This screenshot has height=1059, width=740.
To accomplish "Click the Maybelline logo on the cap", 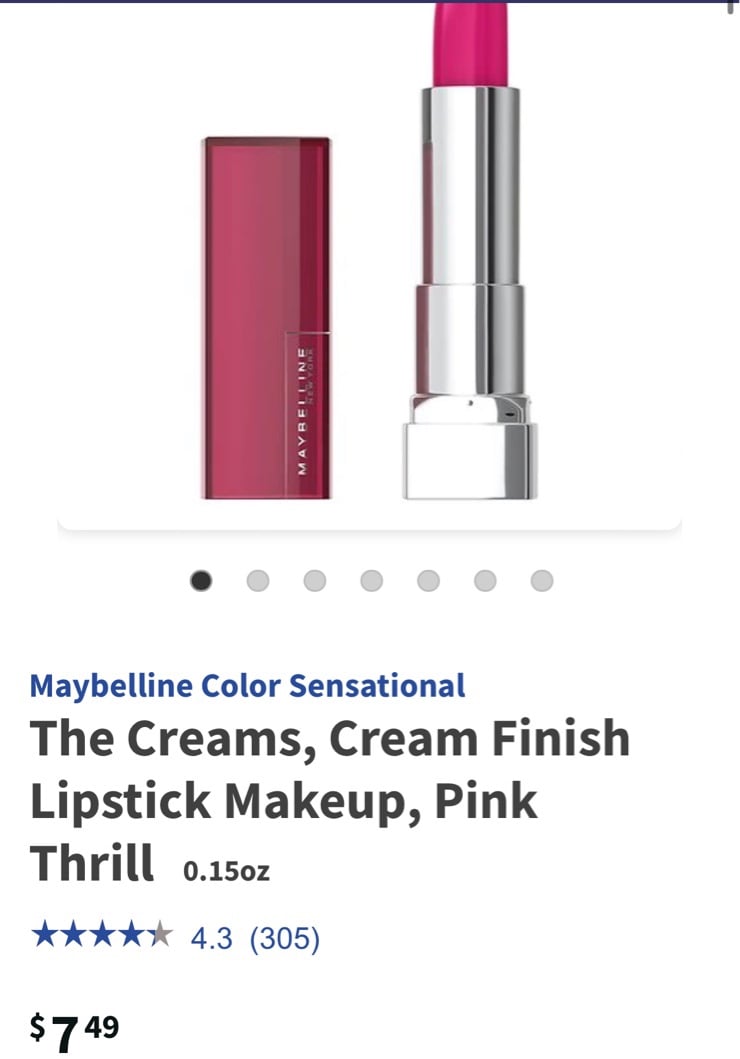I will point(306,411).
